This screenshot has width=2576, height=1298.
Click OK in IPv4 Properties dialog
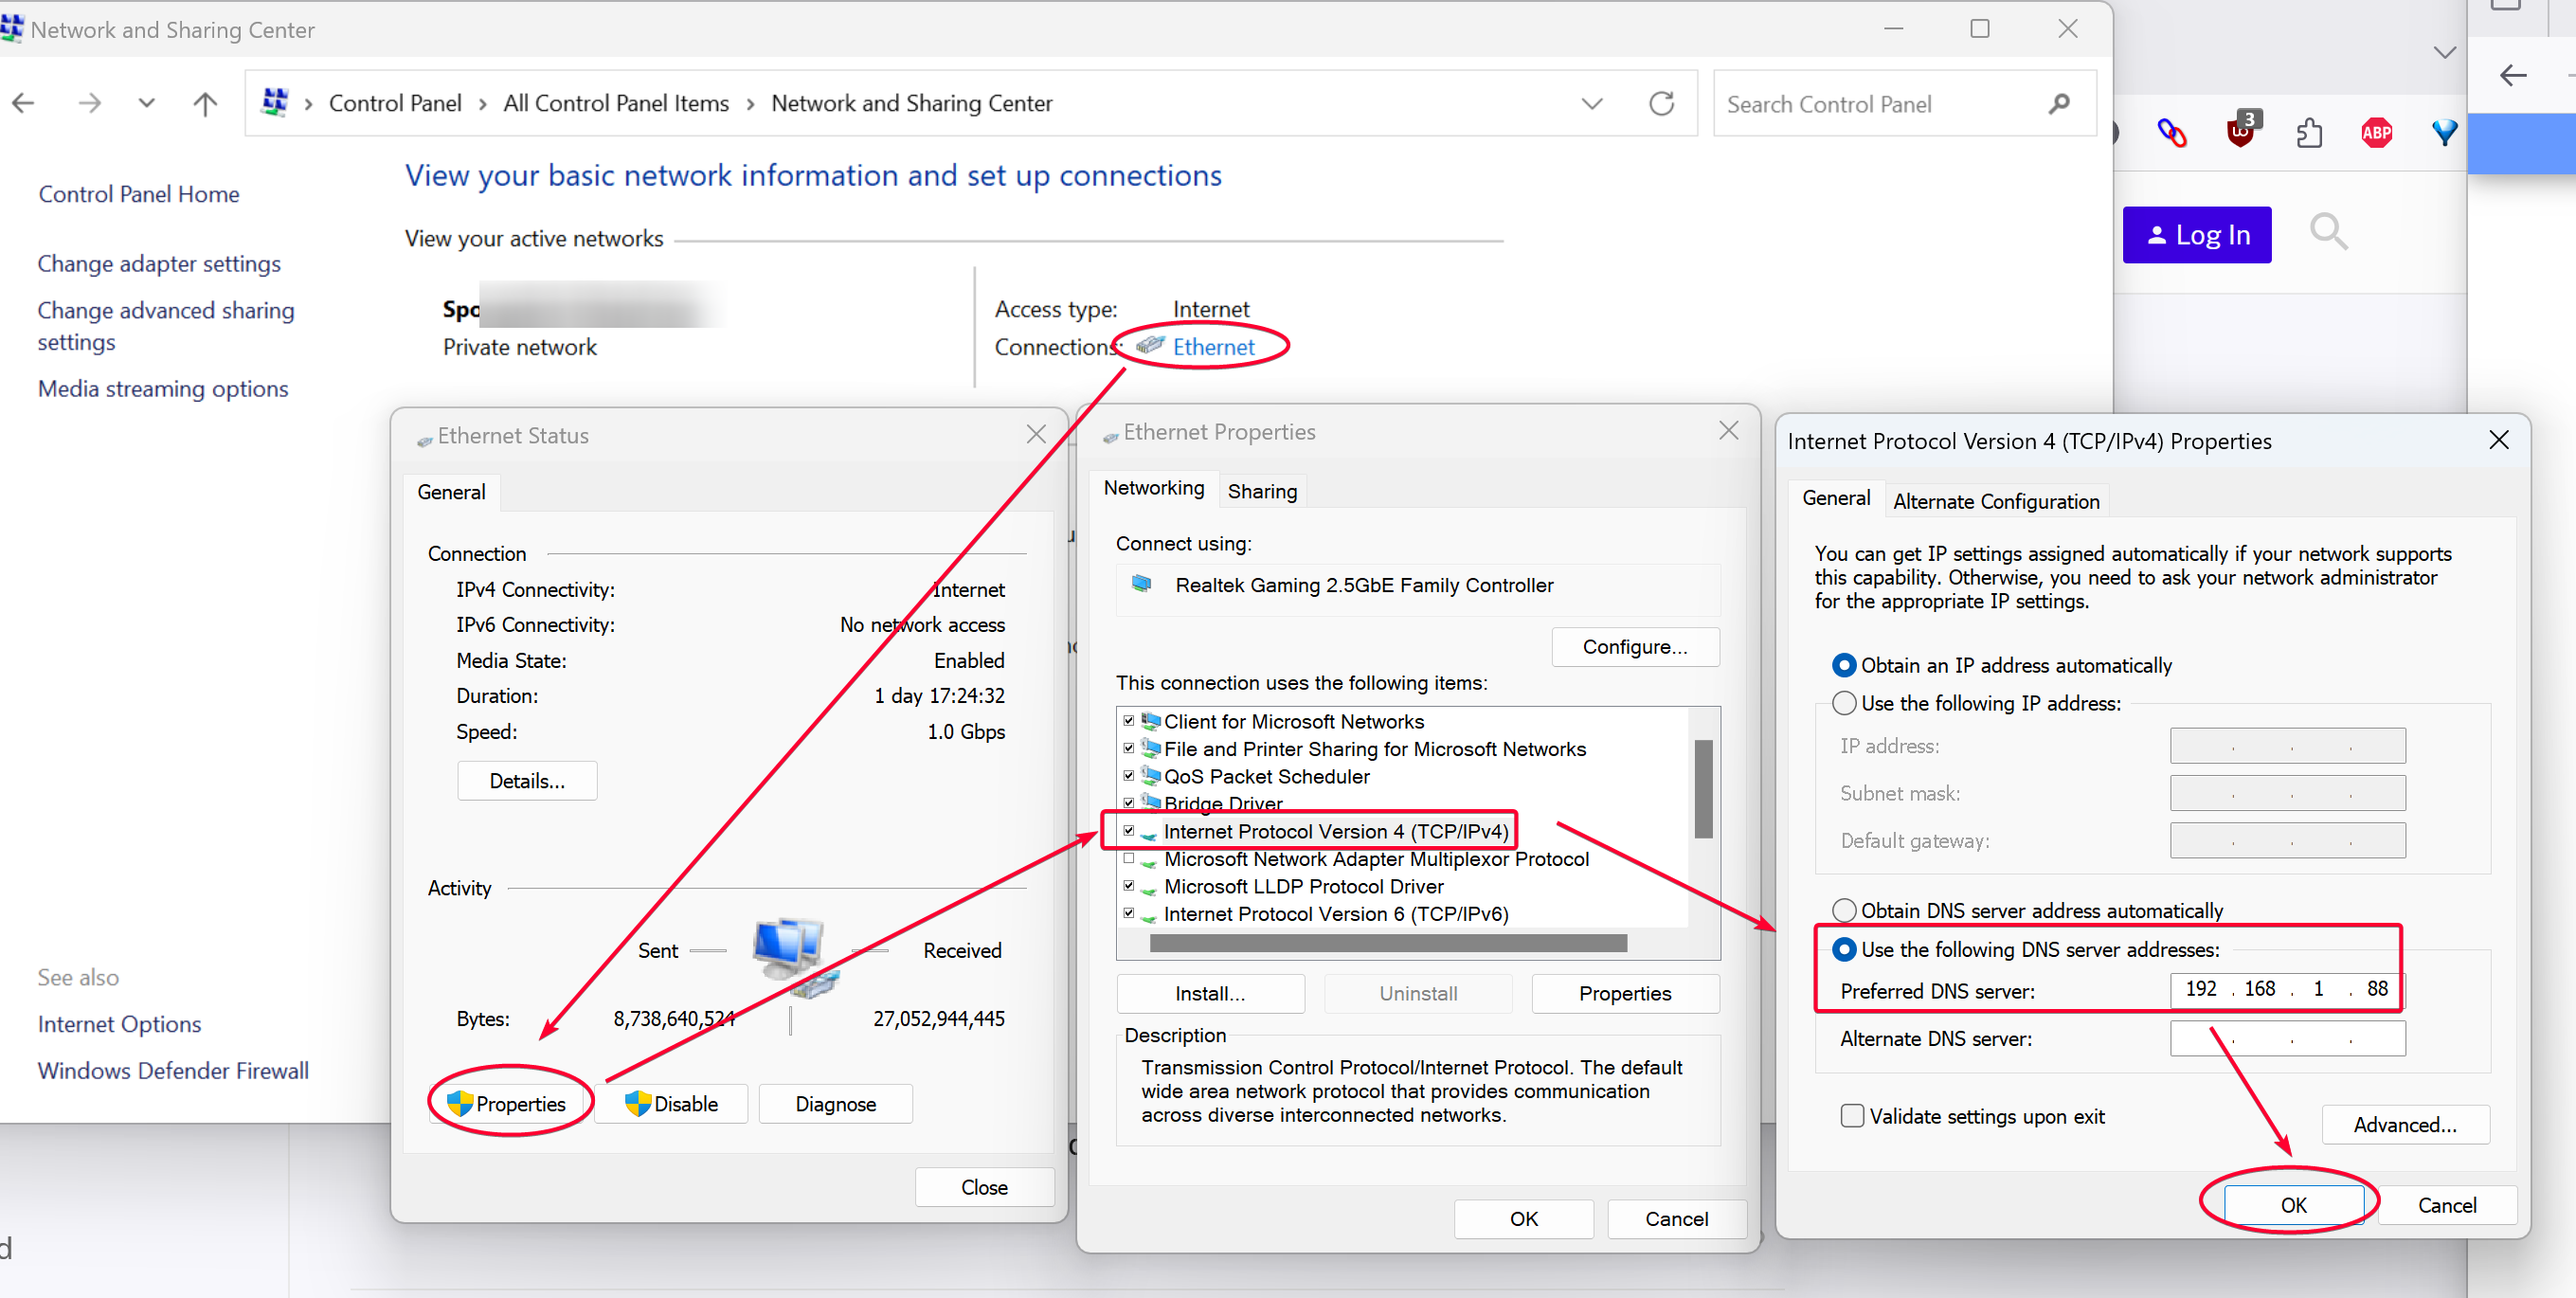[x=2293, y=1205]
